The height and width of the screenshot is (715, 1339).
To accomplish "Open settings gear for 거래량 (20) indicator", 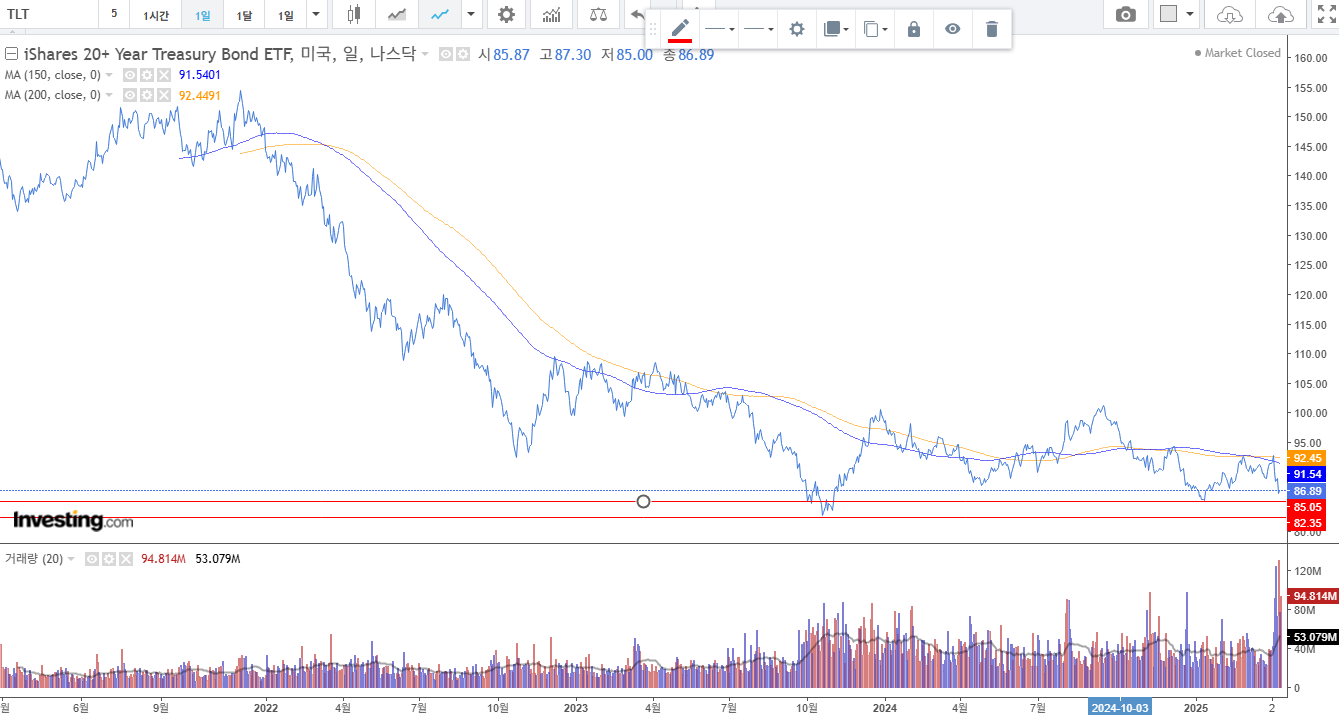I will click(x=109, y=559).
